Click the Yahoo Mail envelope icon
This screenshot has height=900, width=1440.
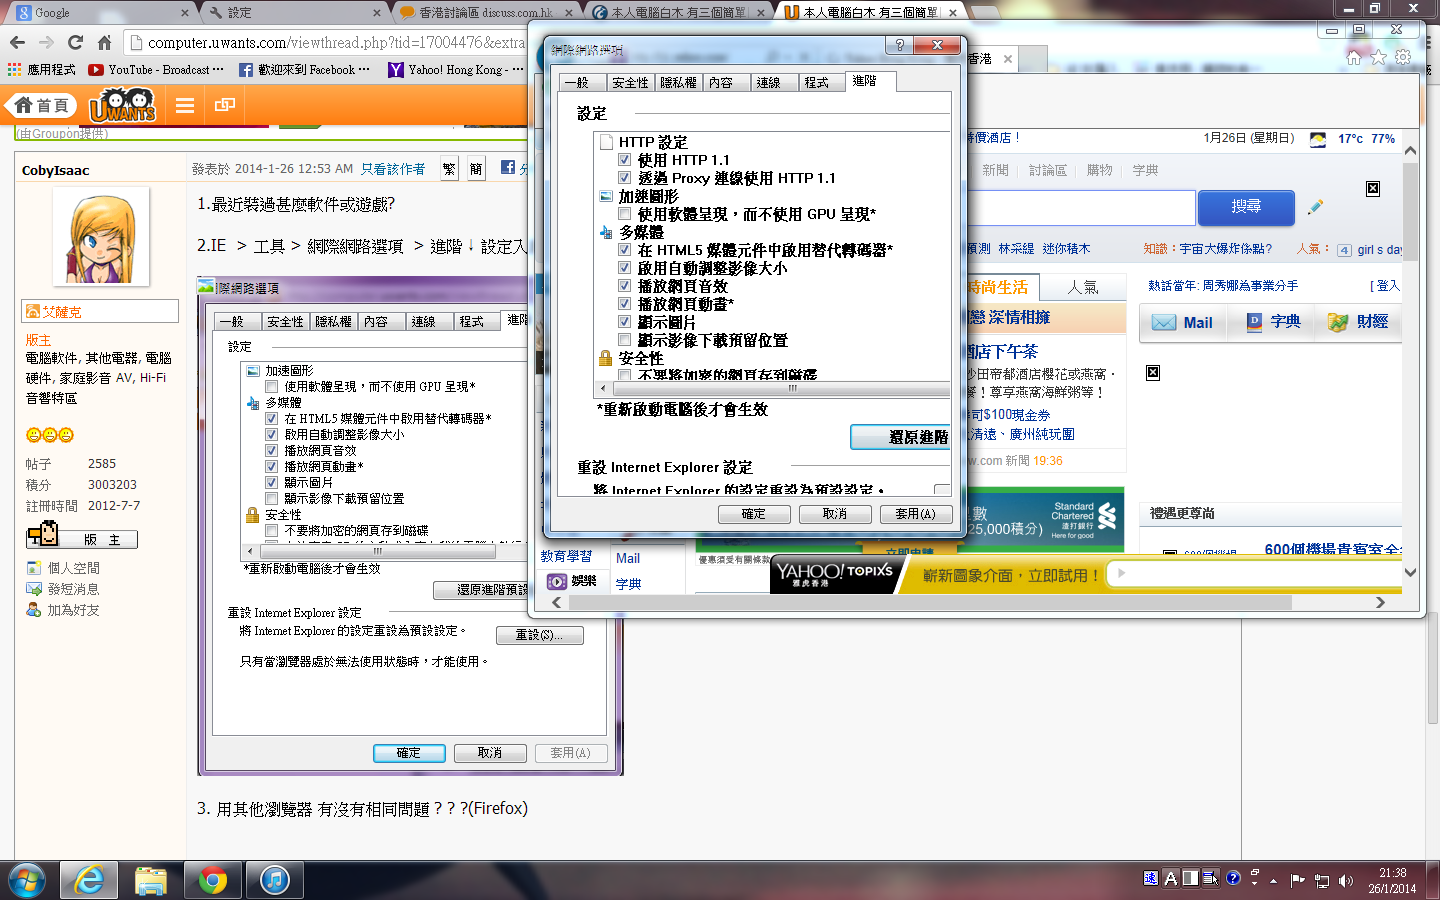click(1163, 322)
